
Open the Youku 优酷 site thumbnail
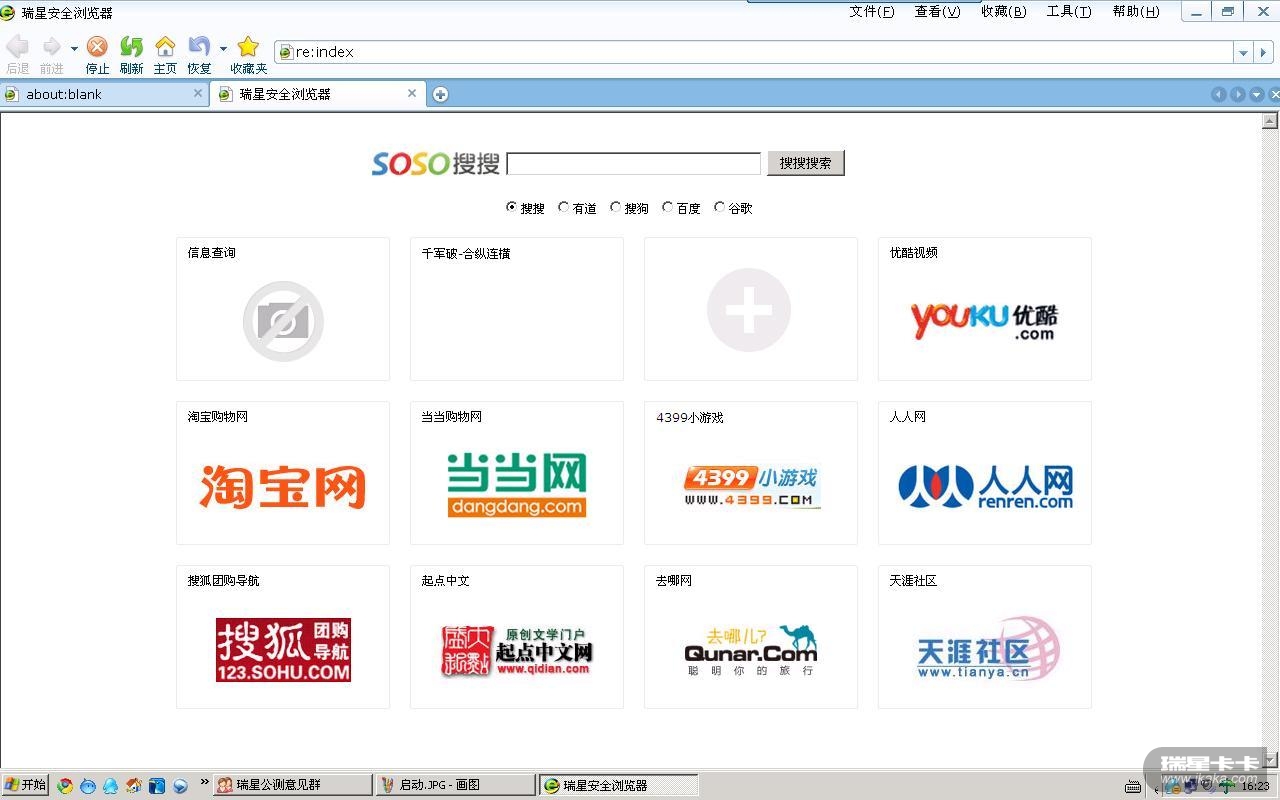point(985,320)
